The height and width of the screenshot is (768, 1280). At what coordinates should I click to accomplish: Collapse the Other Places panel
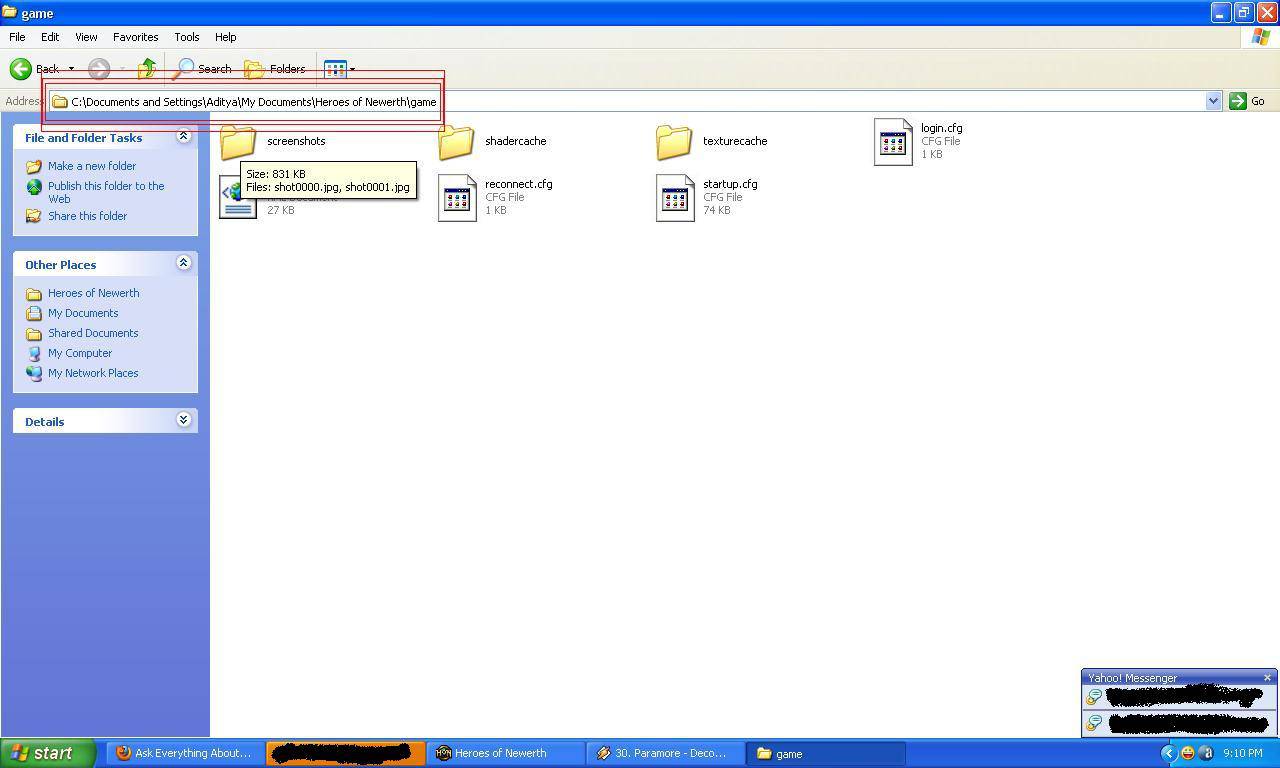coord(183,263)
